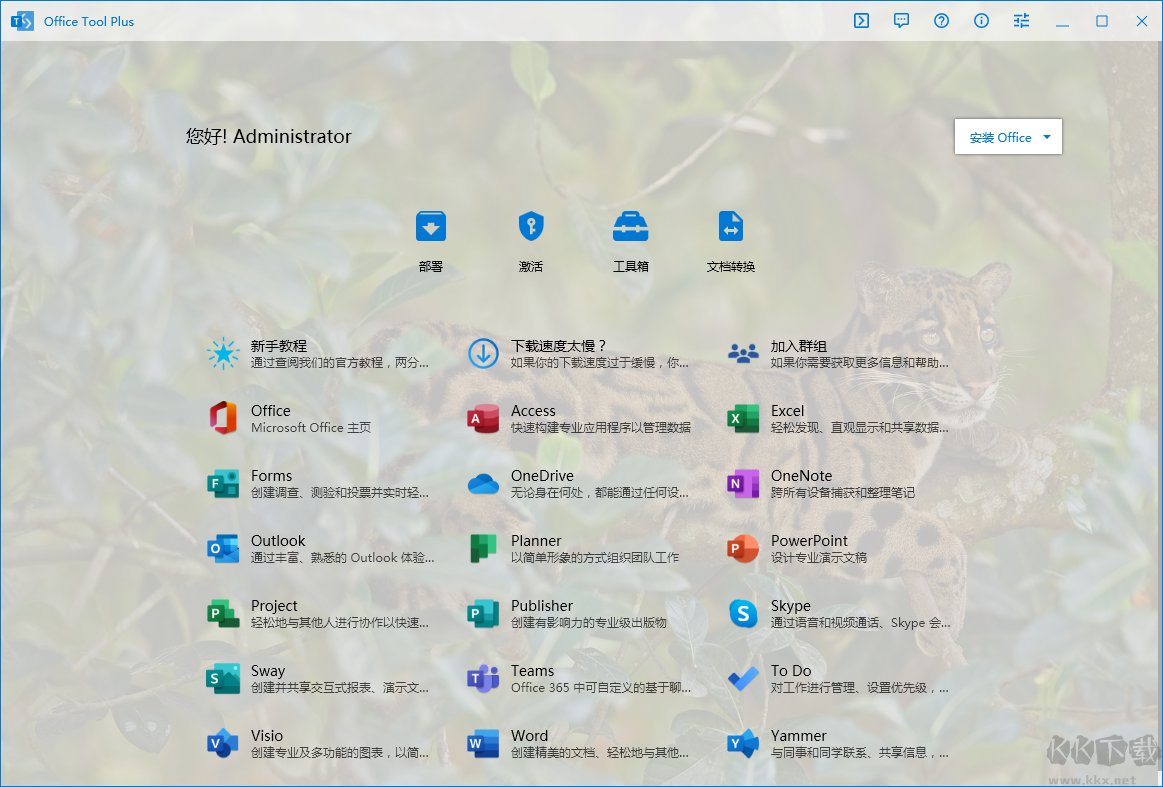Open the OneDrive cloud icon
The width and height of the screenshot is (1163, 787).
point(484,484)
